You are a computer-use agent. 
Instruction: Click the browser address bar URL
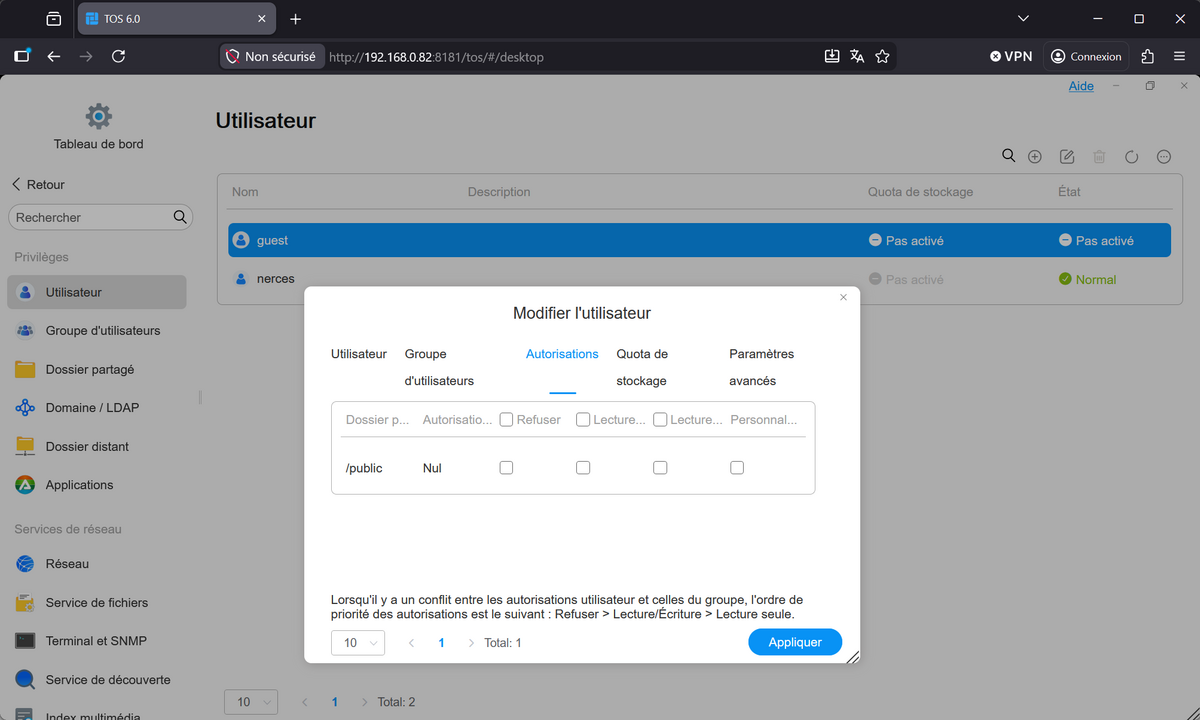pyautogui.click(x=436, y=57)
